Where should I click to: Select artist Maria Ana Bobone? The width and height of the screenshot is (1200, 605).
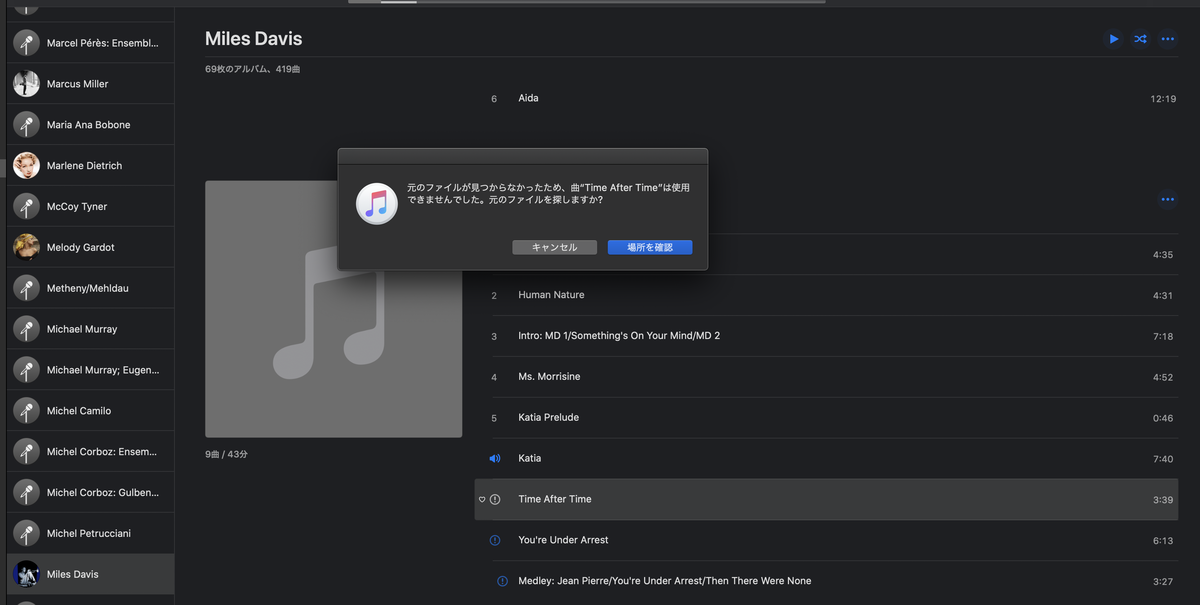click(x=91, y=125)
